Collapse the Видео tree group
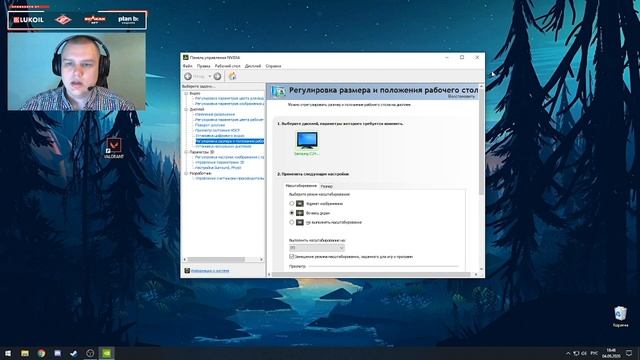 click(x=186, y=93)
